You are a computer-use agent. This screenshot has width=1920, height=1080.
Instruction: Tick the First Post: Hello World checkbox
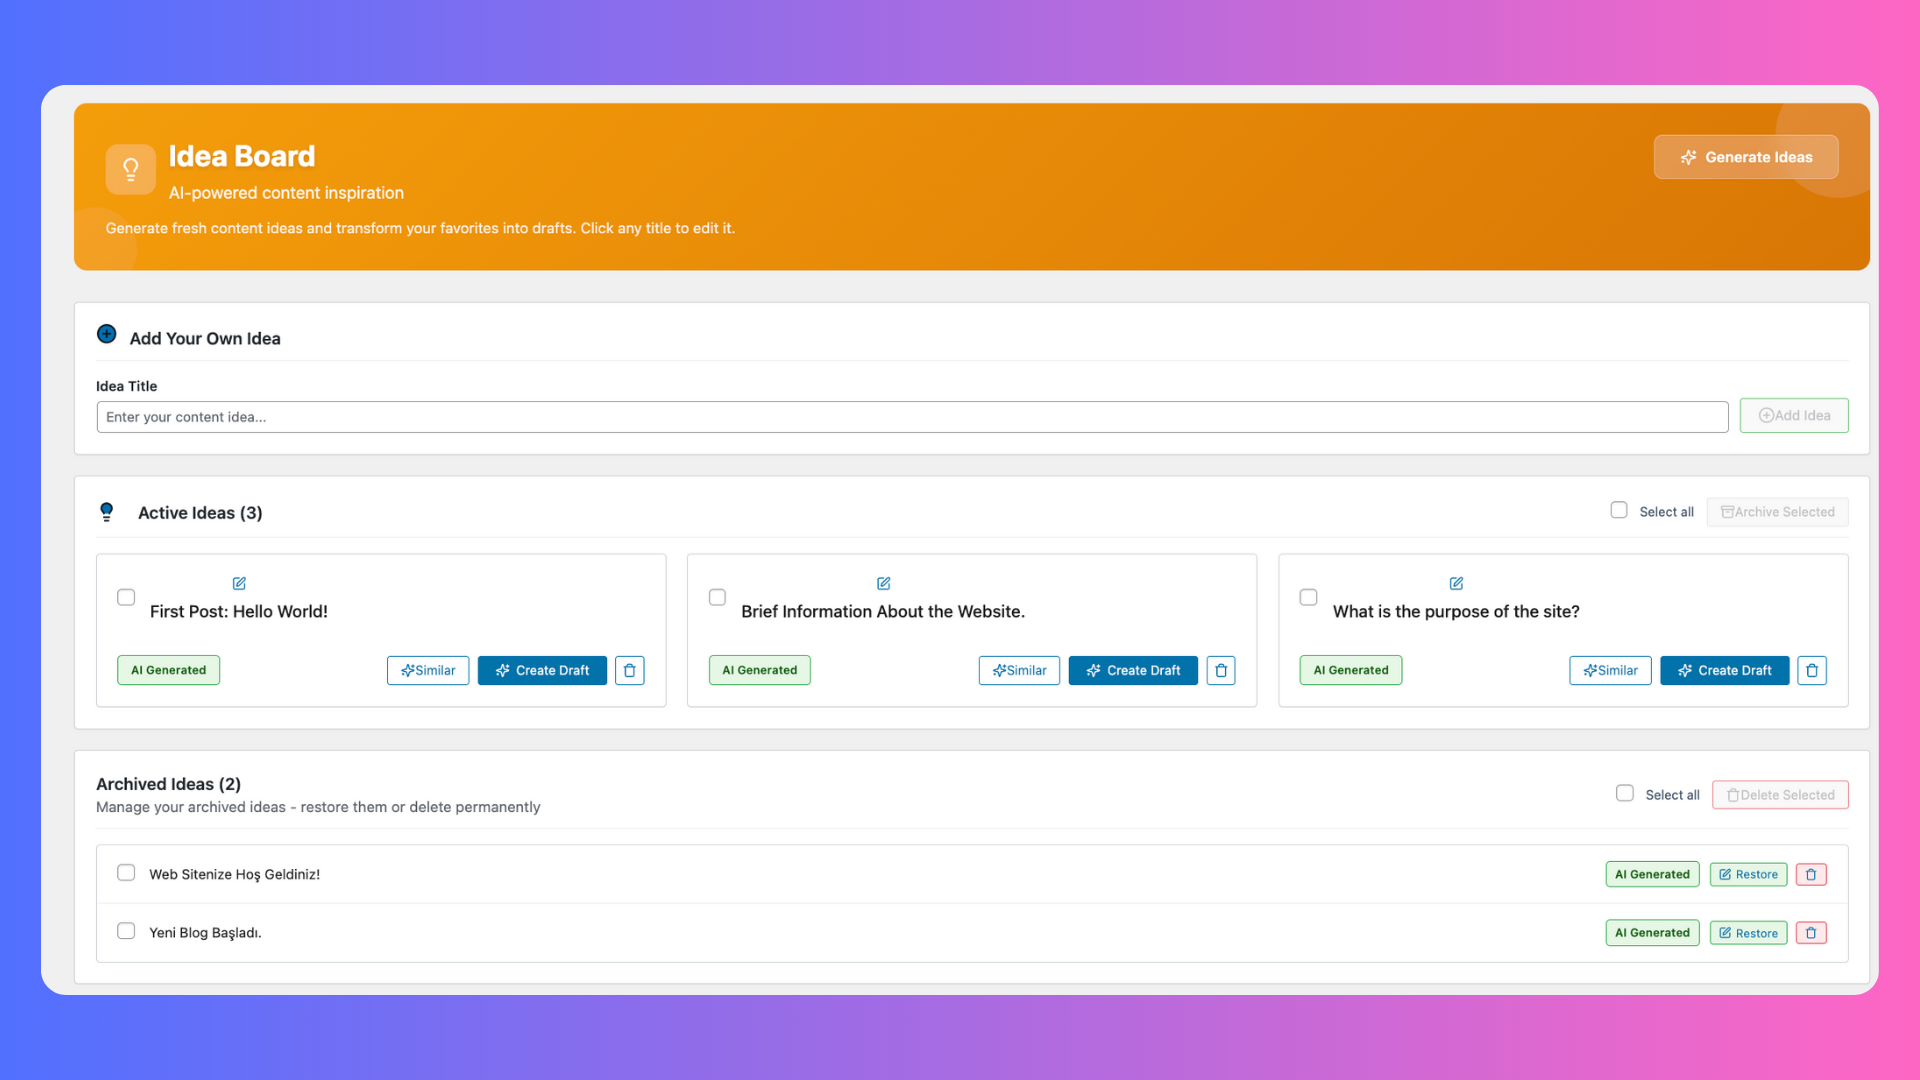(x=126, y=597)
